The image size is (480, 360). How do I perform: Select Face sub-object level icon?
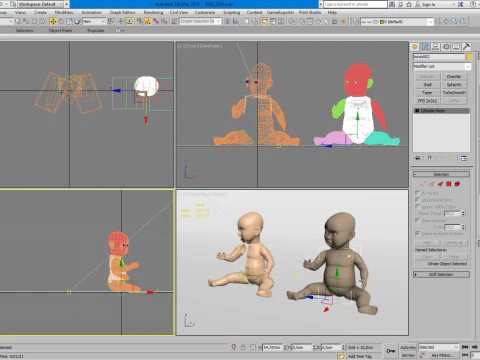440,184
